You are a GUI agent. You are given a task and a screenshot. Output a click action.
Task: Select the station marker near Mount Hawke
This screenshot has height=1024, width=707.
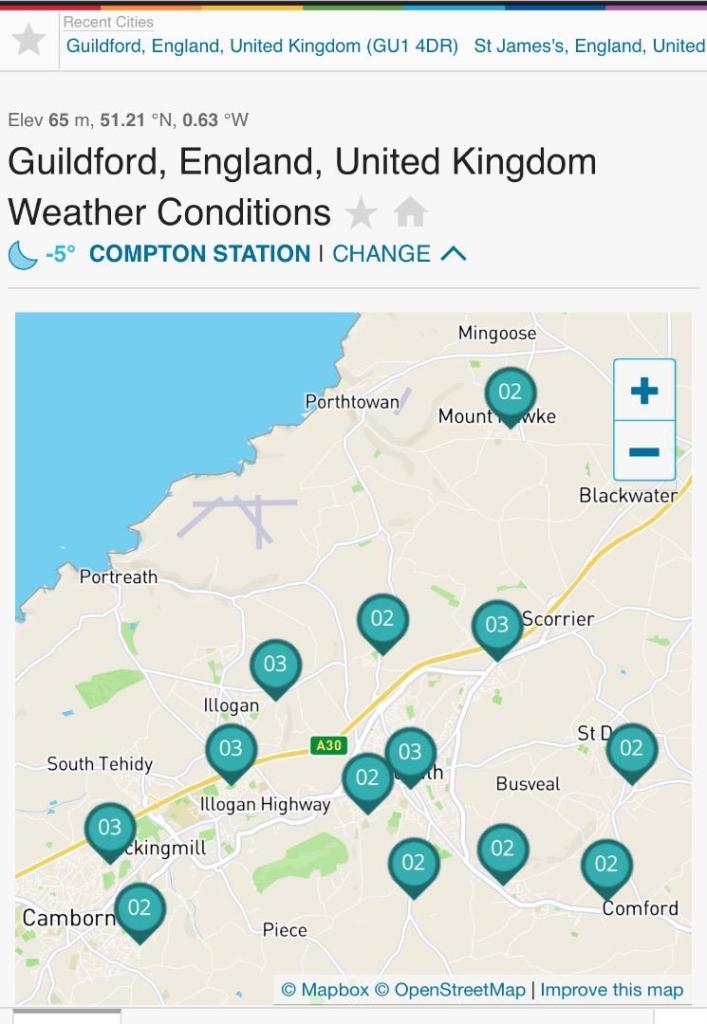click(510, 393)
